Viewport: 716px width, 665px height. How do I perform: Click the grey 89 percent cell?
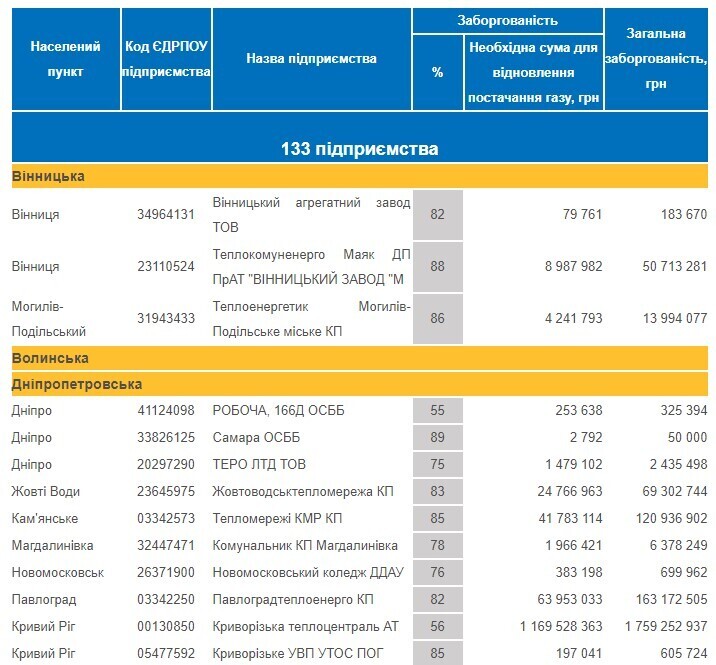(437, 438)
